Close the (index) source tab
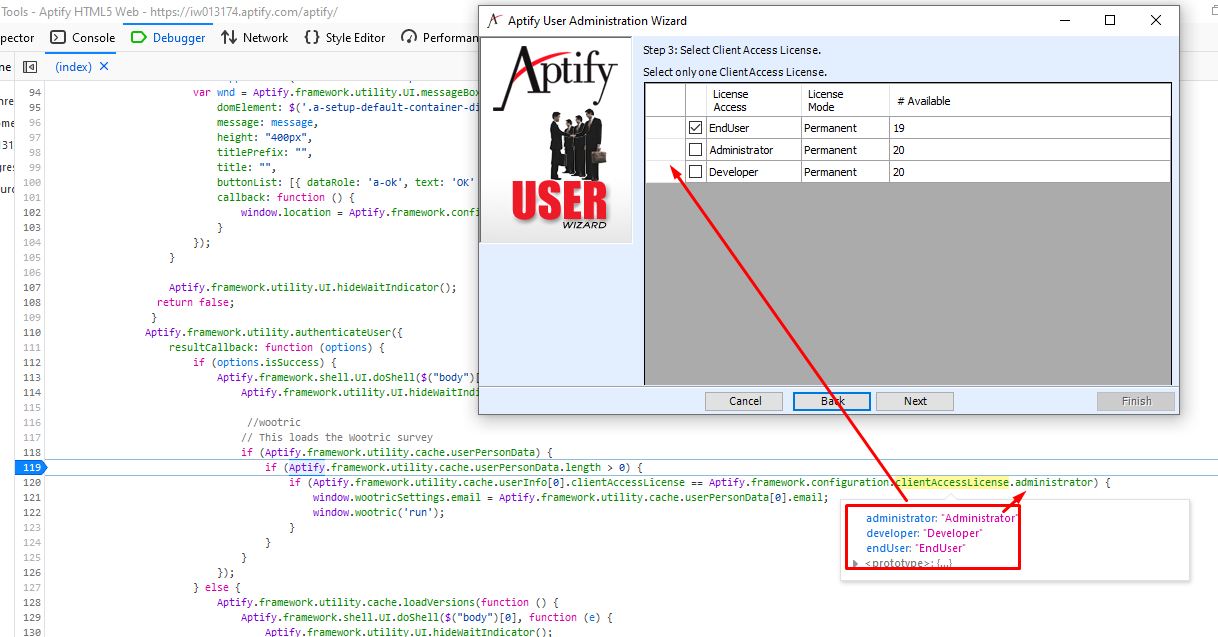The image size is (1218, 637). (104, 66)
